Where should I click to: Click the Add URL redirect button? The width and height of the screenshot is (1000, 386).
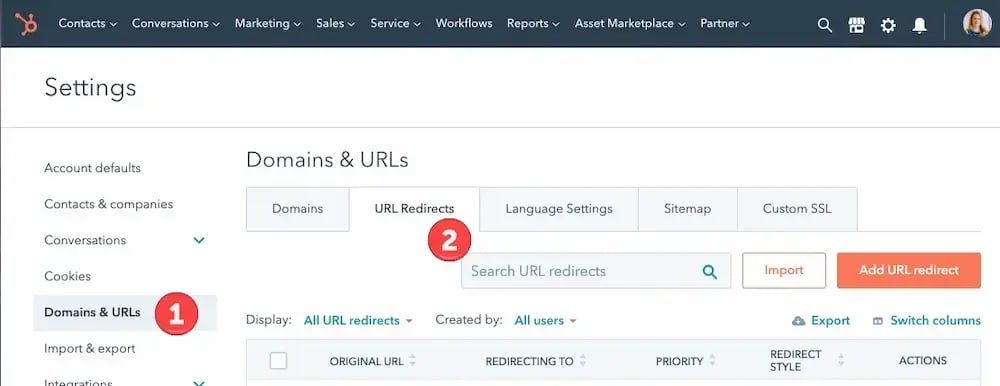[x=909, y=271]
